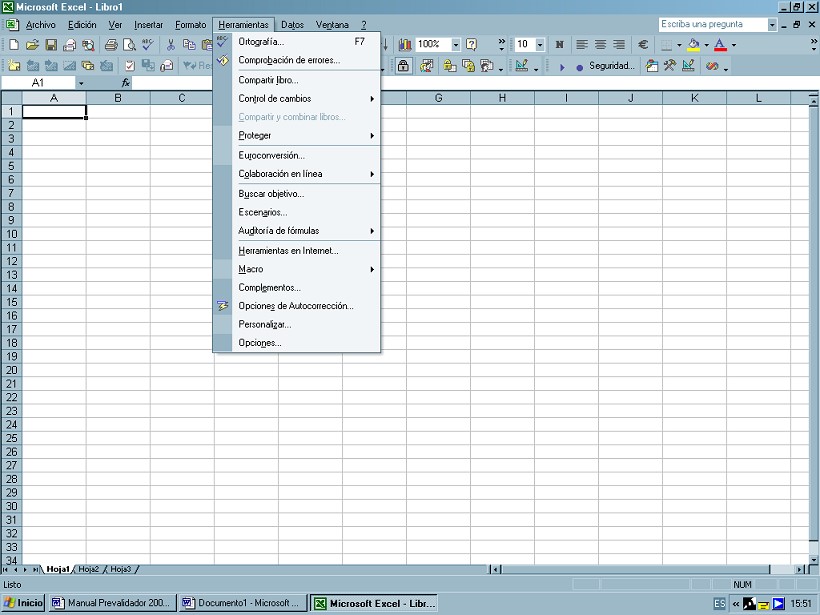Click the font color red A icon
The width and height of the screenshot is (820, 615).
720,45
